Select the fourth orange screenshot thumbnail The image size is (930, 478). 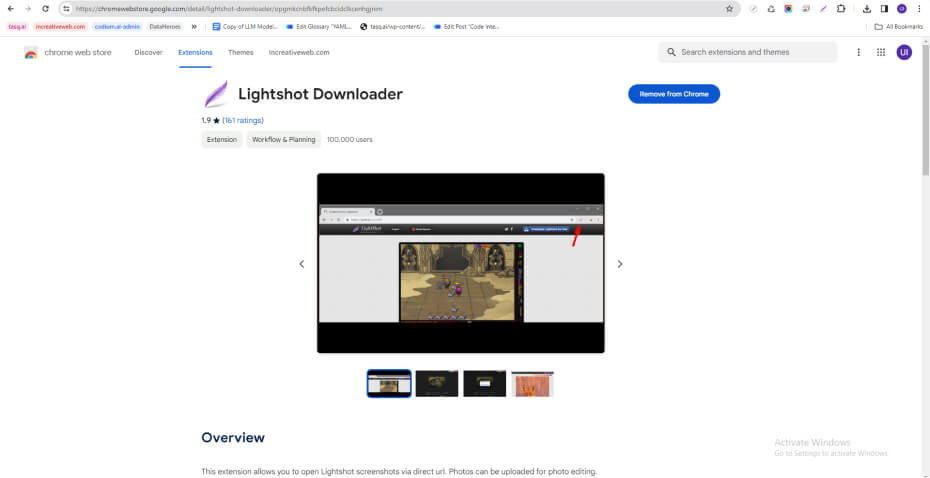click(x=533, y=383)
